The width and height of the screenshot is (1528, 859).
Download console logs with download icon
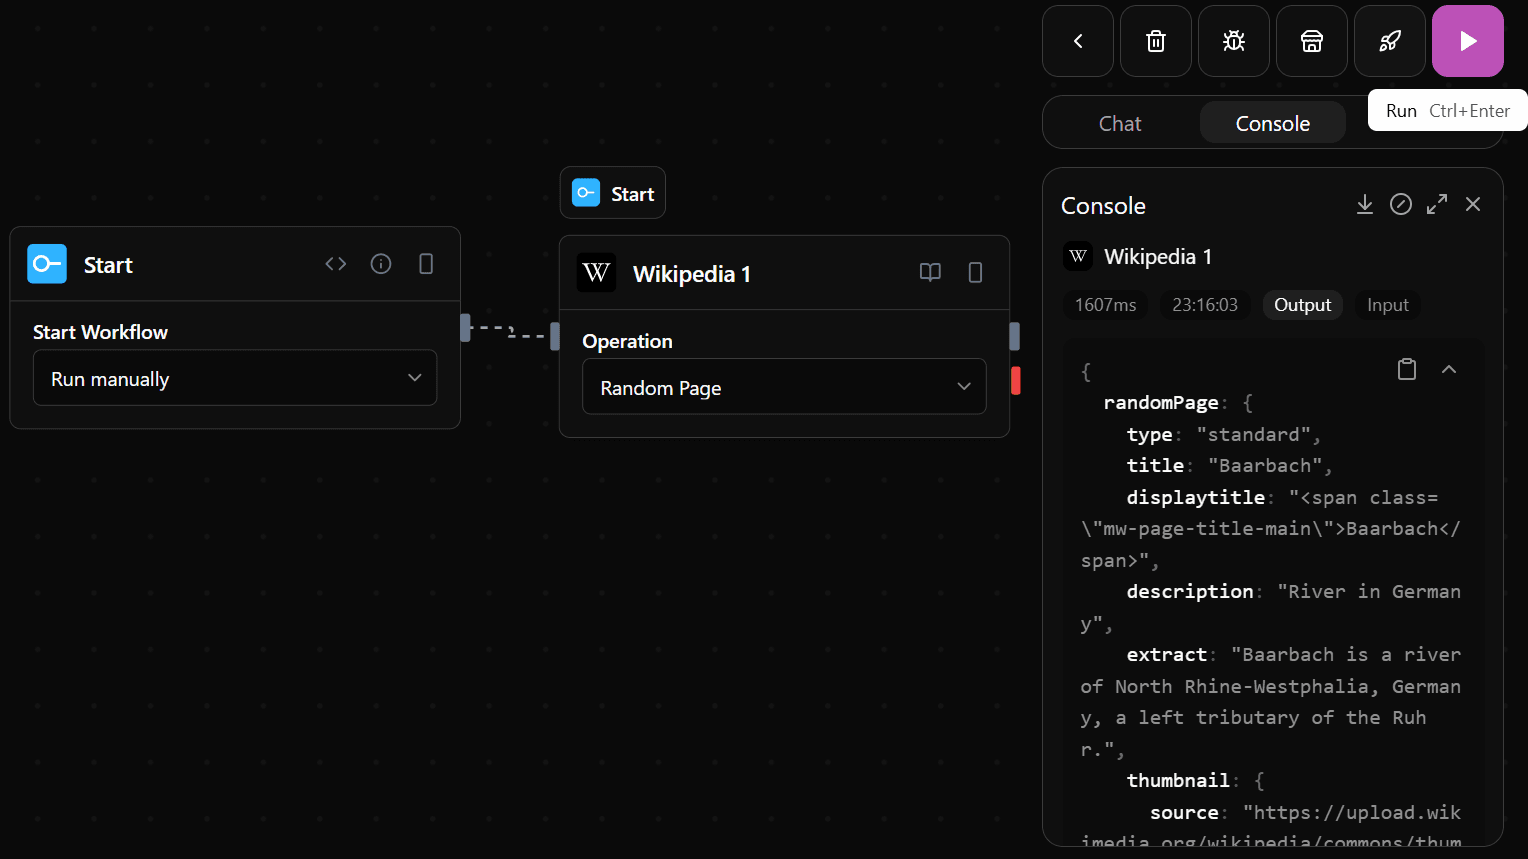click(1364, 204)
